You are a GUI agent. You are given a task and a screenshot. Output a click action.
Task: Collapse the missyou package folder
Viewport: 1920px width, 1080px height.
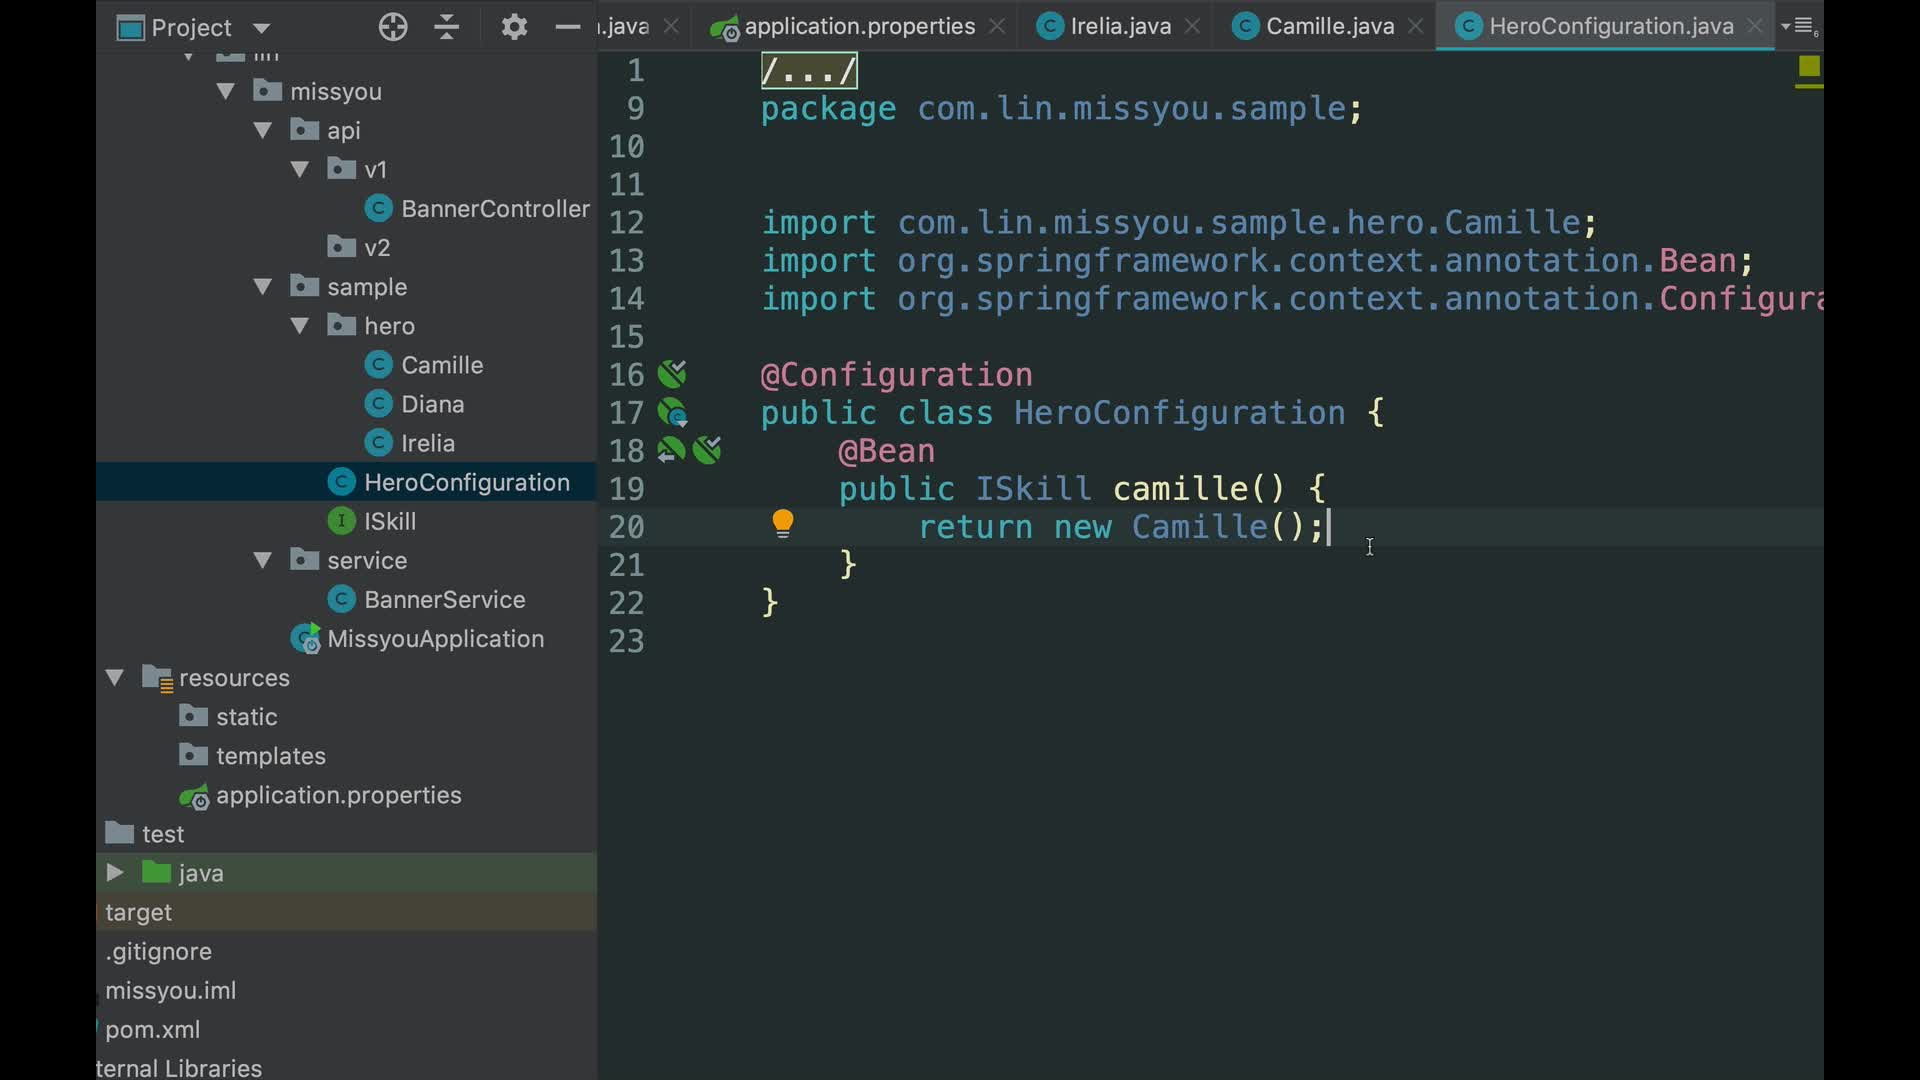coord(226,92)
